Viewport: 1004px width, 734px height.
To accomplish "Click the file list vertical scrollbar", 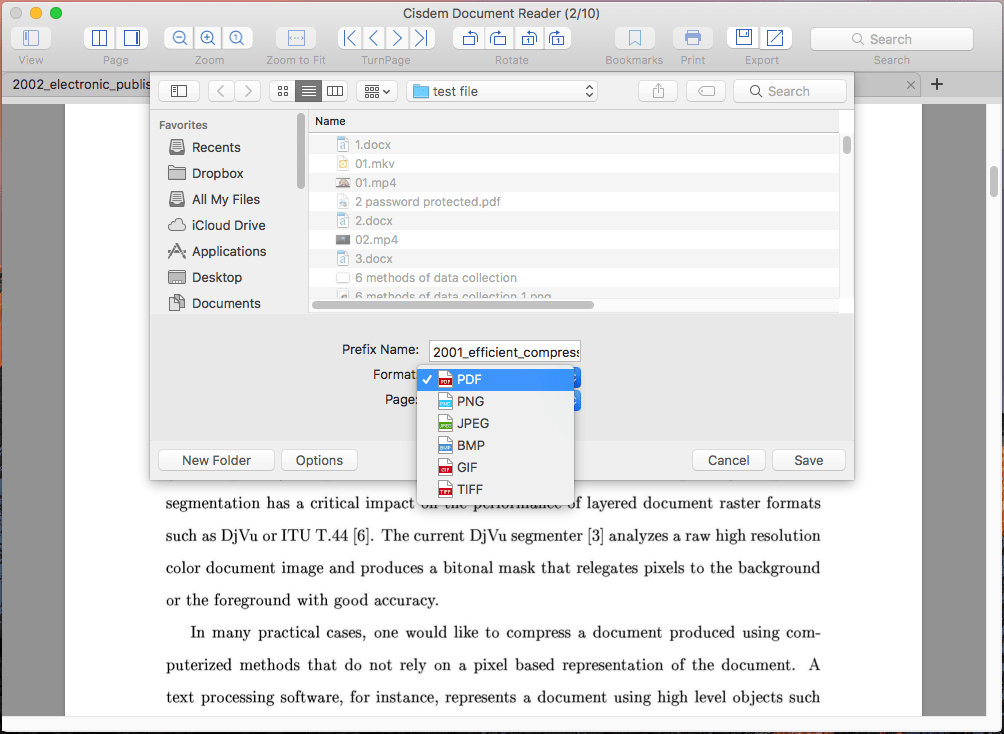I will [846, 145].
